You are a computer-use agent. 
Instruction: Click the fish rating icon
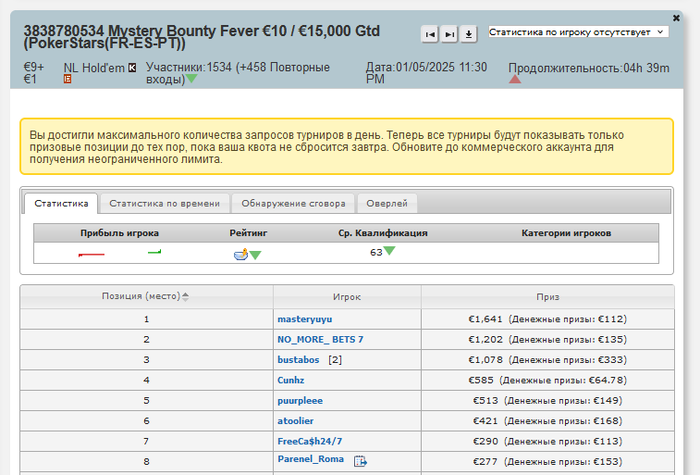[x=241, y=254]
